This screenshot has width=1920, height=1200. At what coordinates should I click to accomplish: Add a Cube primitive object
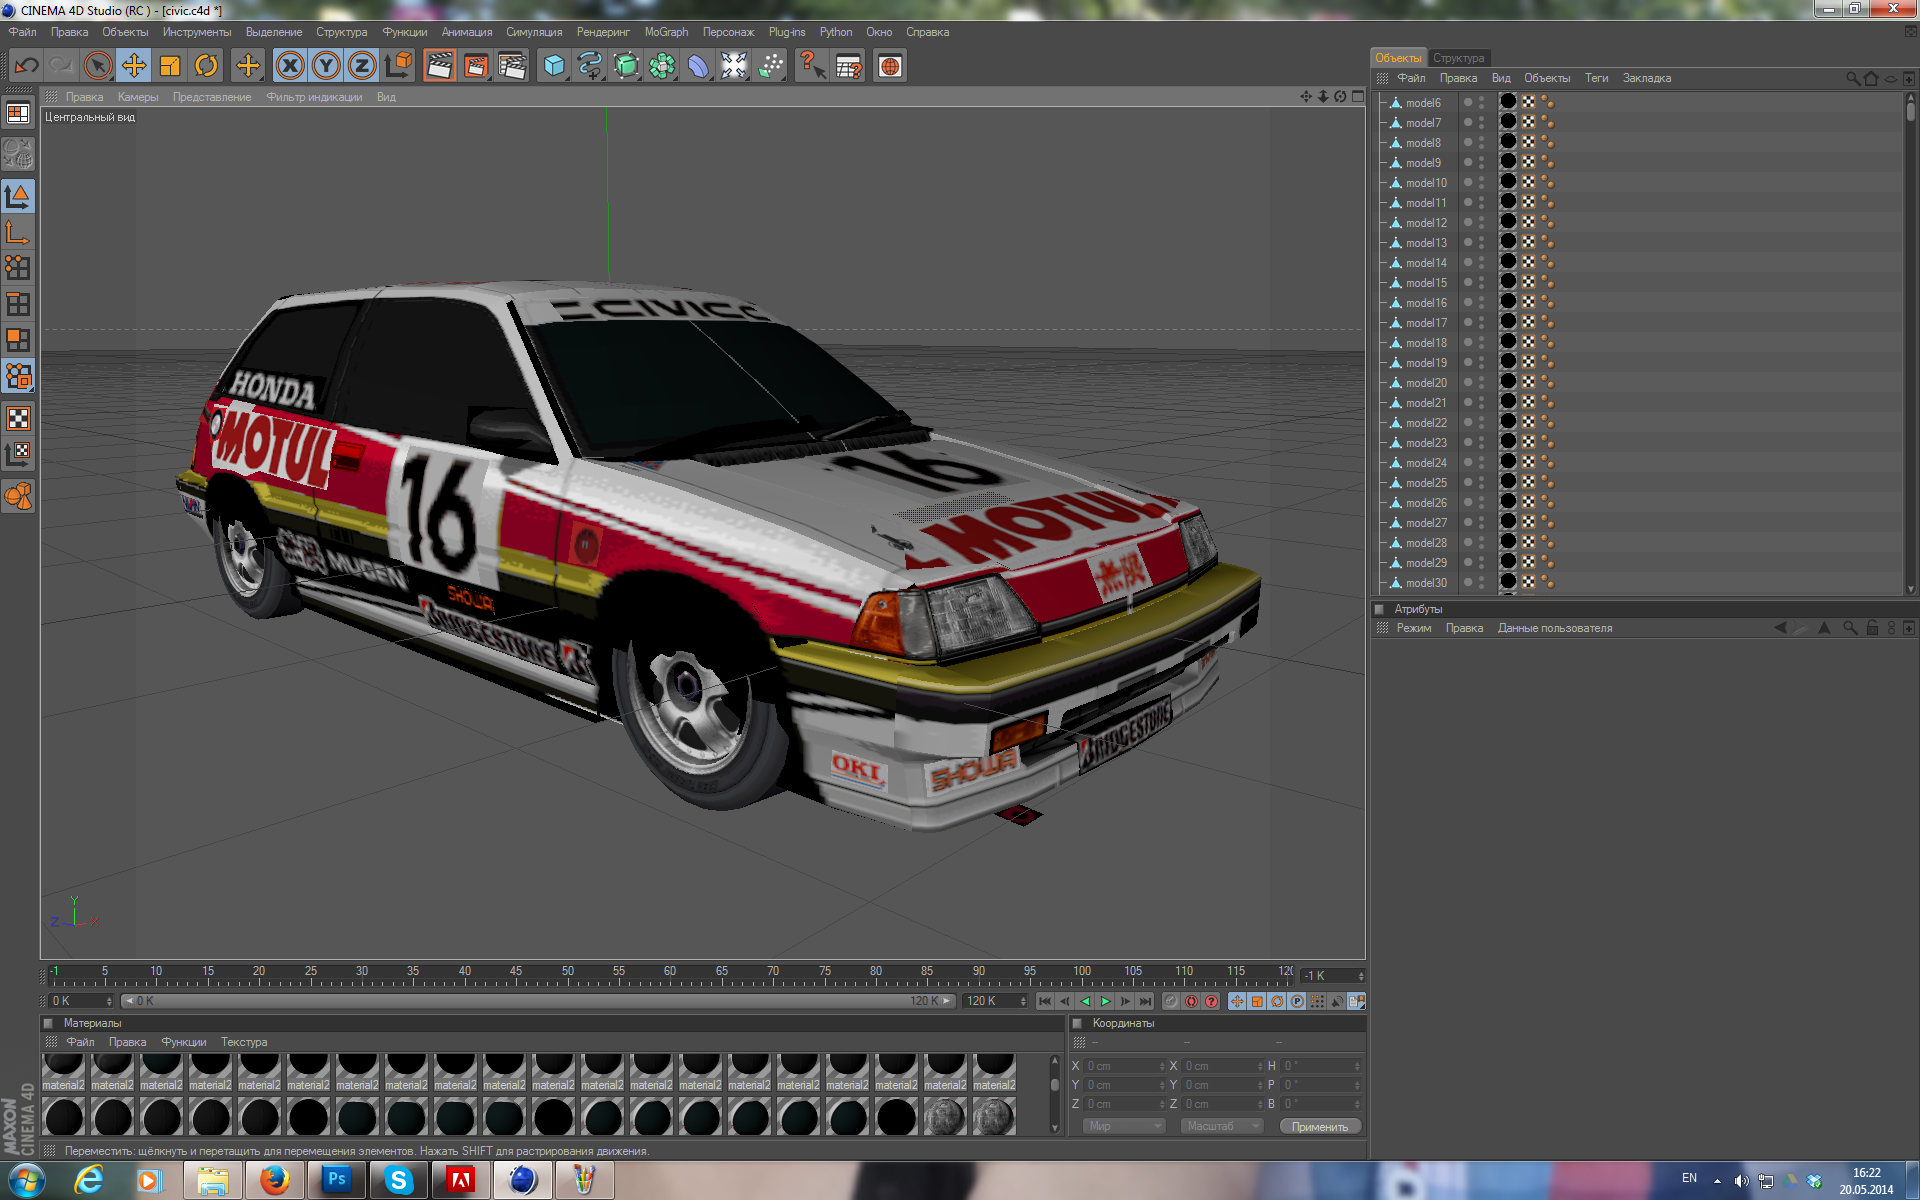(554, 66)
